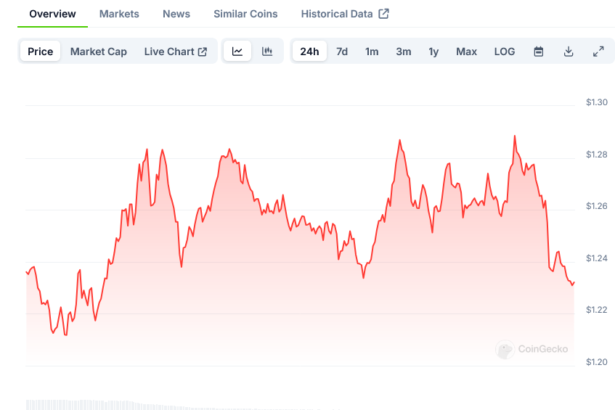Select the line chart view icon
This screenshot has width=615, height=410.
click(237, 51)
